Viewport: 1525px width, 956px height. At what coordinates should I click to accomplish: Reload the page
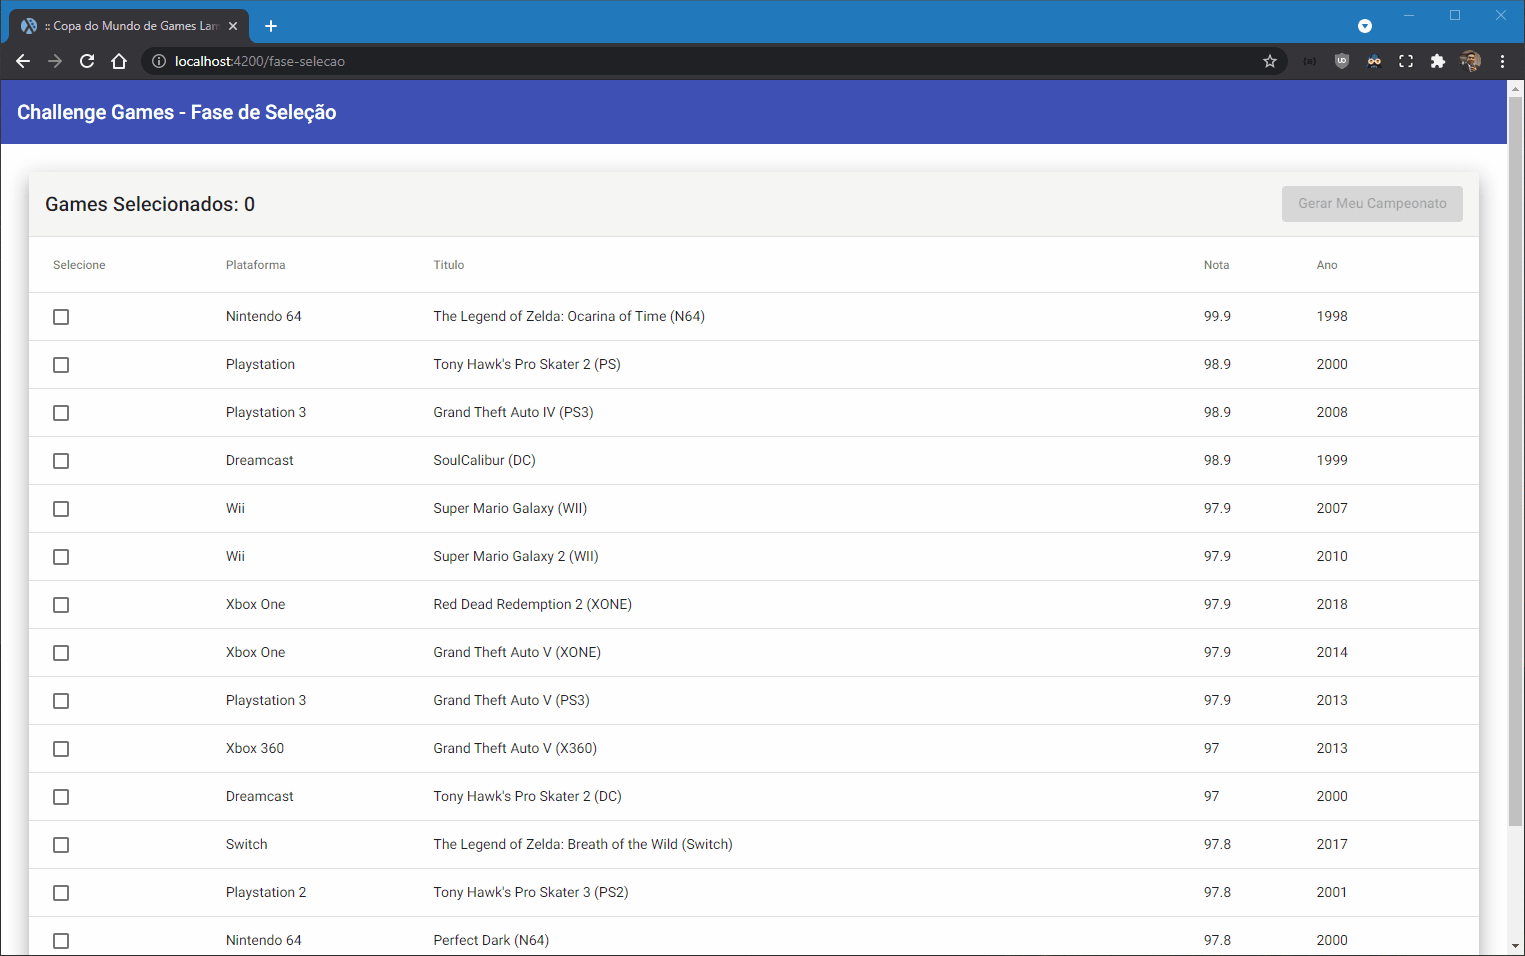point(87,61)
